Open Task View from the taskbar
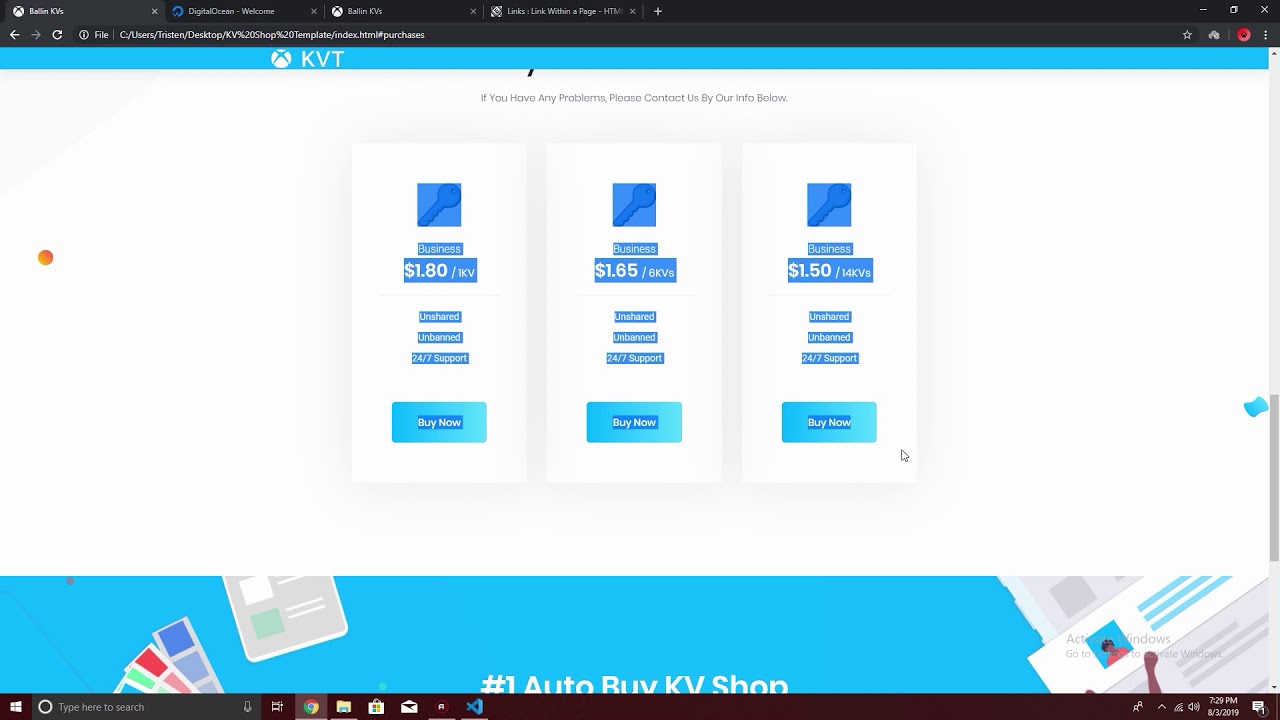Image resolution: width=1280 pixels, height=720 pixels. tap(277, 707)
